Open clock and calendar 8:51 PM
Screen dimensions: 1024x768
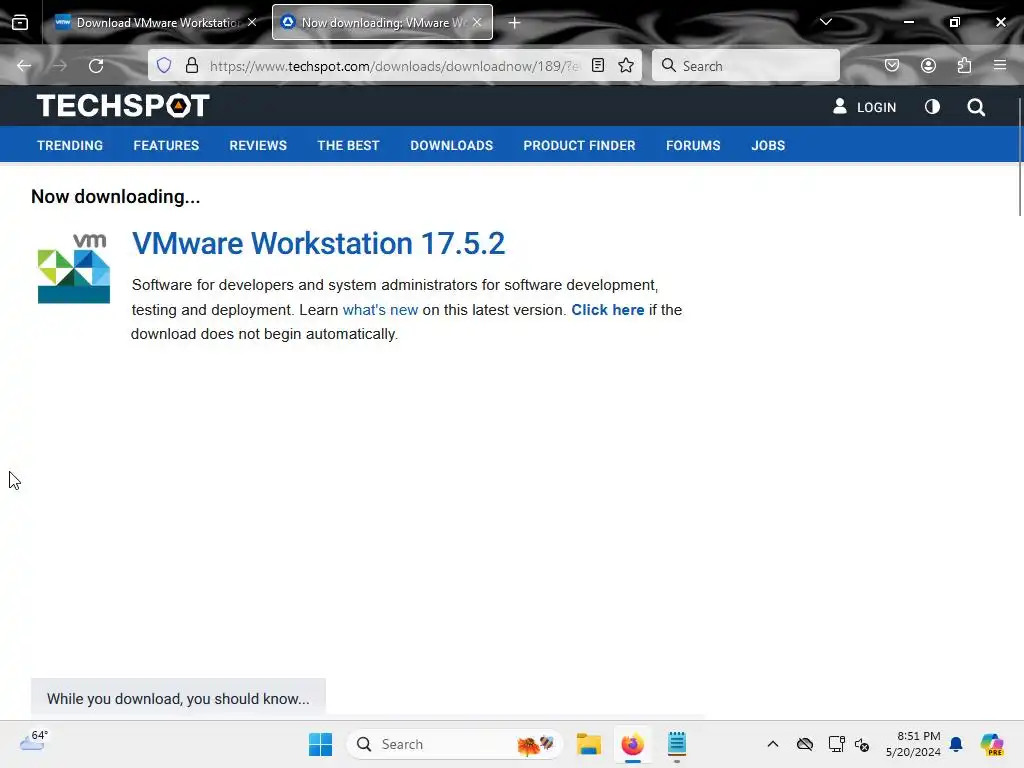(913, 744)
